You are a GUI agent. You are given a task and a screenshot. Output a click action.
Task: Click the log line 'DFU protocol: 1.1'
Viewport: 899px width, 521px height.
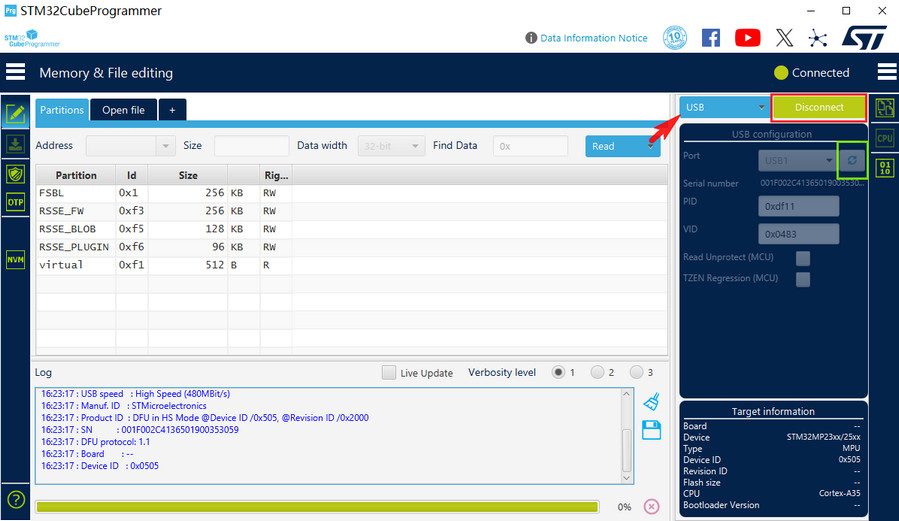pos(95,442)
